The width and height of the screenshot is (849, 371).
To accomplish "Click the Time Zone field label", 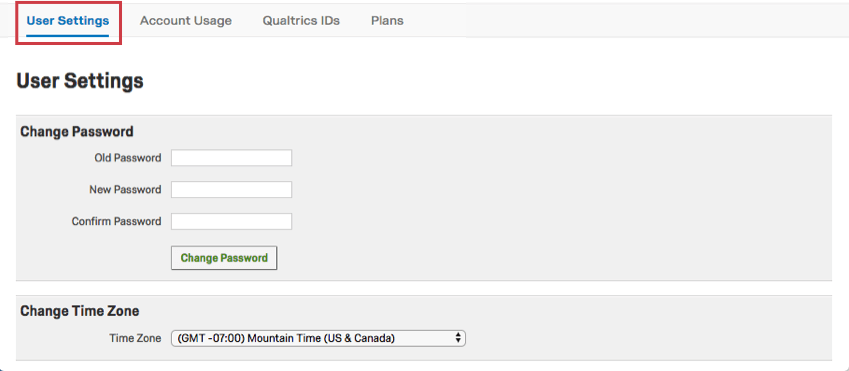I will click(x=135, y=339).
